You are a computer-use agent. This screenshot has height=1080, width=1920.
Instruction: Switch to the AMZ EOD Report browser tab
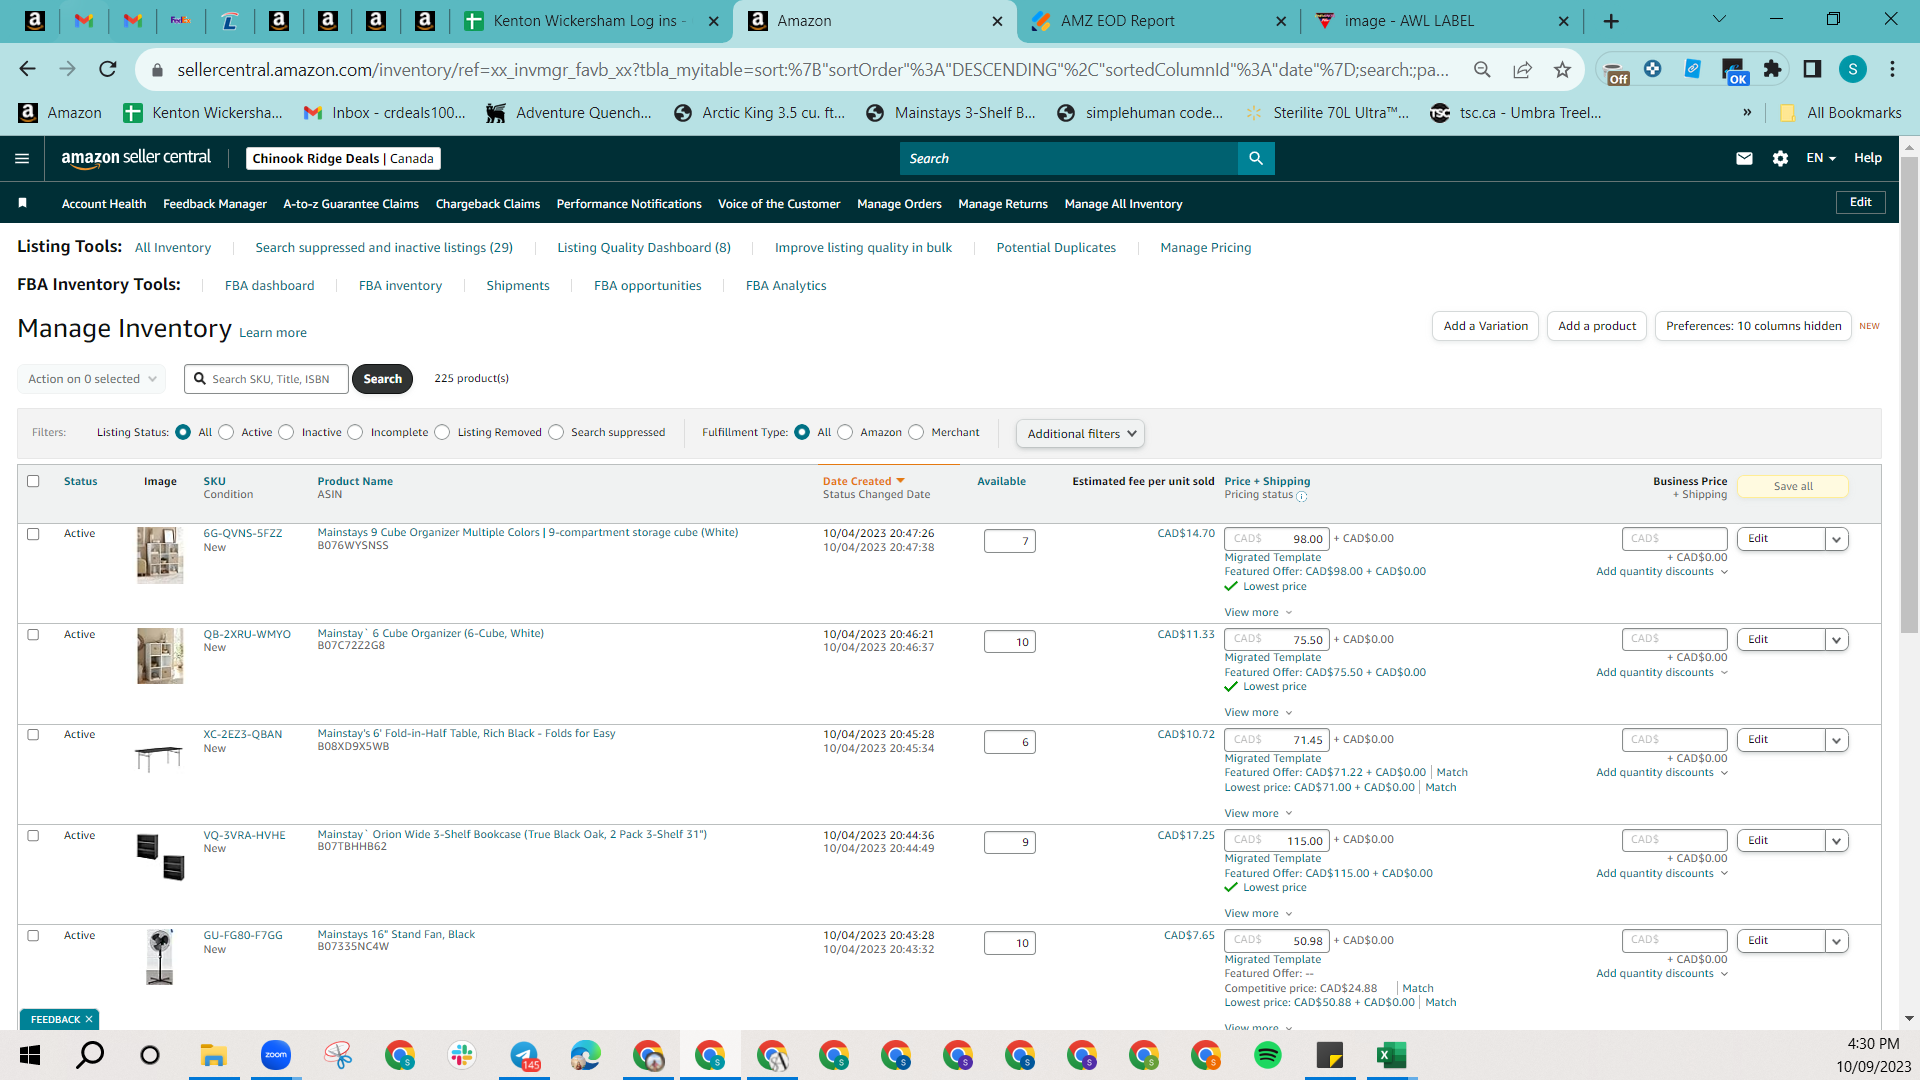coord(1157,21)
